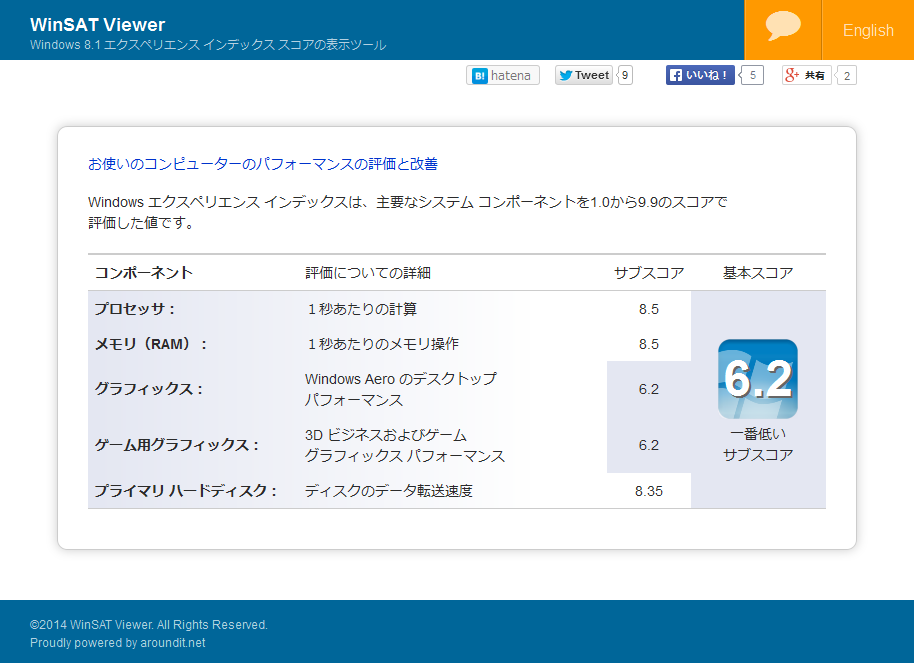Click the Tweet button
The image size is (914, 663).
coord(584,75)
